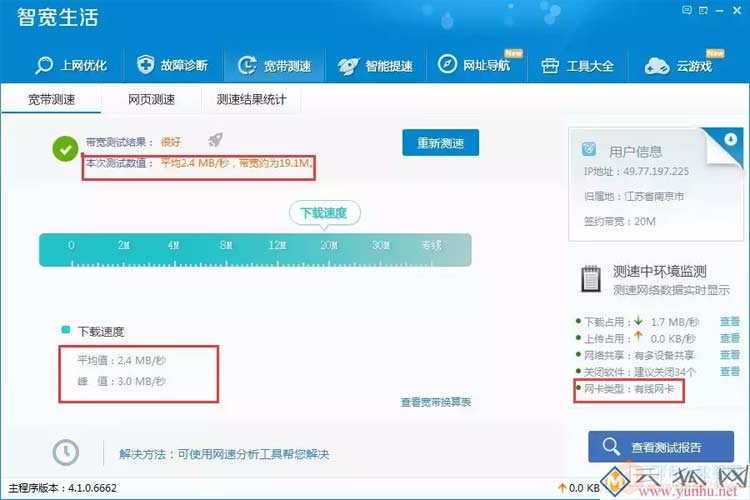
Task: Click the download arrow on user info corner
Action: point(730,139)
